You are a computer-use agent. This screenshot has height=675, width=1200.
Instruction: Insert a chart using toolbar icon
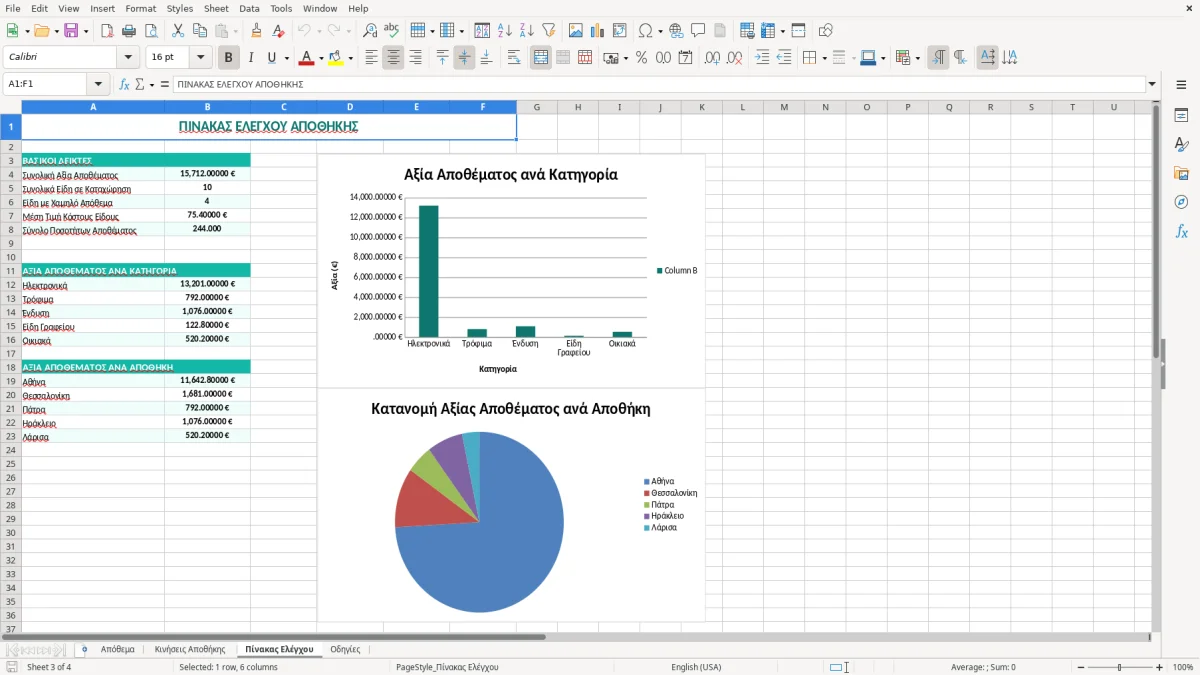[598, 31]
